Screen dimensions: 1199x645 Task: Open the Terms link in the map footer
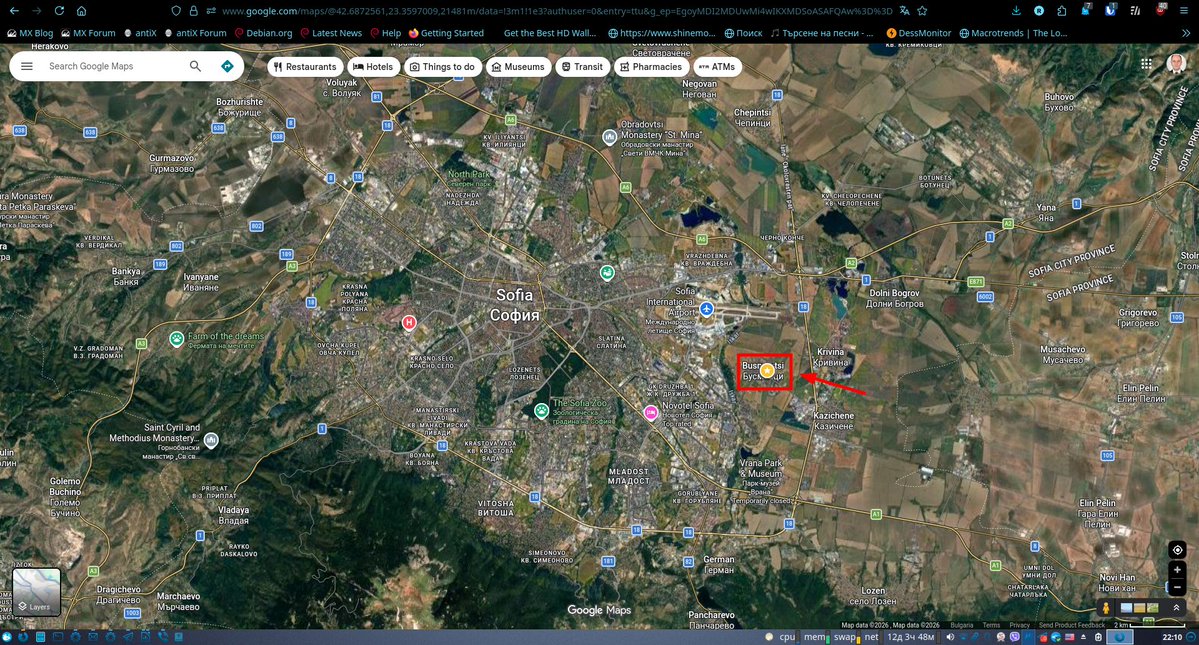[x=991, y=625]
